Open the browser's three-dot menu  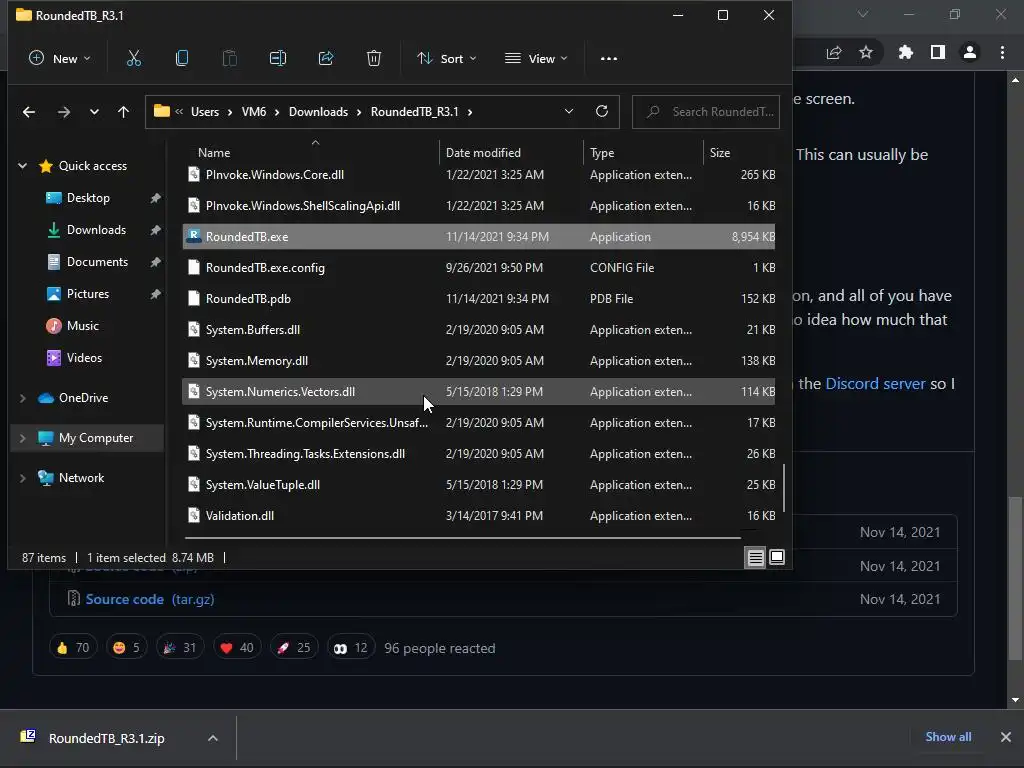(1002, 52)
